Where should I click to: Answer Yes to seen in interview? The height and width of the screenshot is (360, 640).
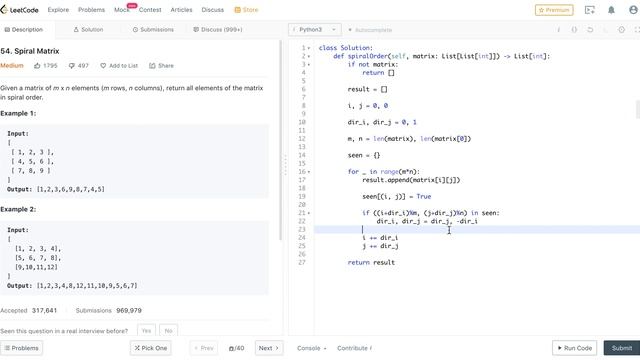(x=146, y=331)
